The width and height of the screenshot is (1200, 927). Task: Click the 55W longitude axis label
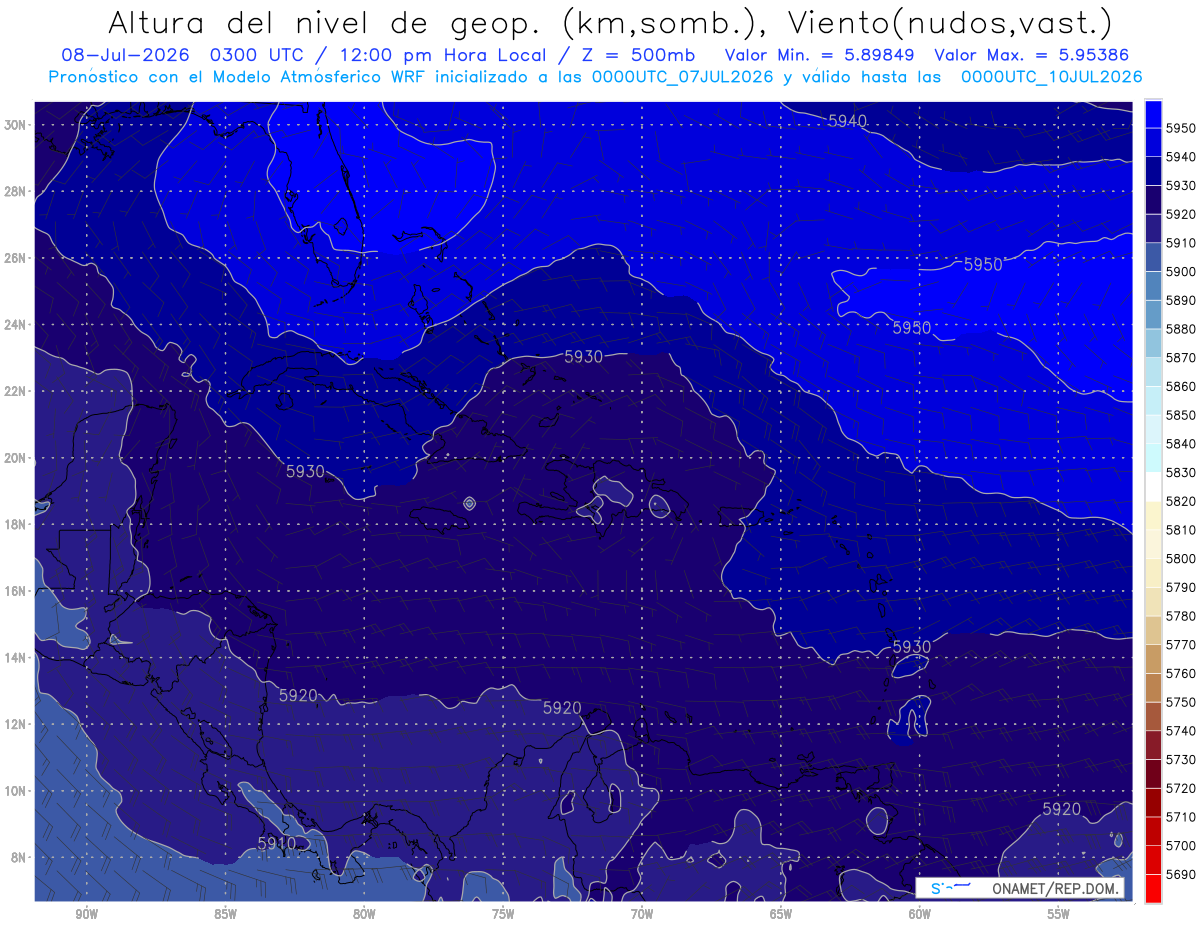(1059, 914)
